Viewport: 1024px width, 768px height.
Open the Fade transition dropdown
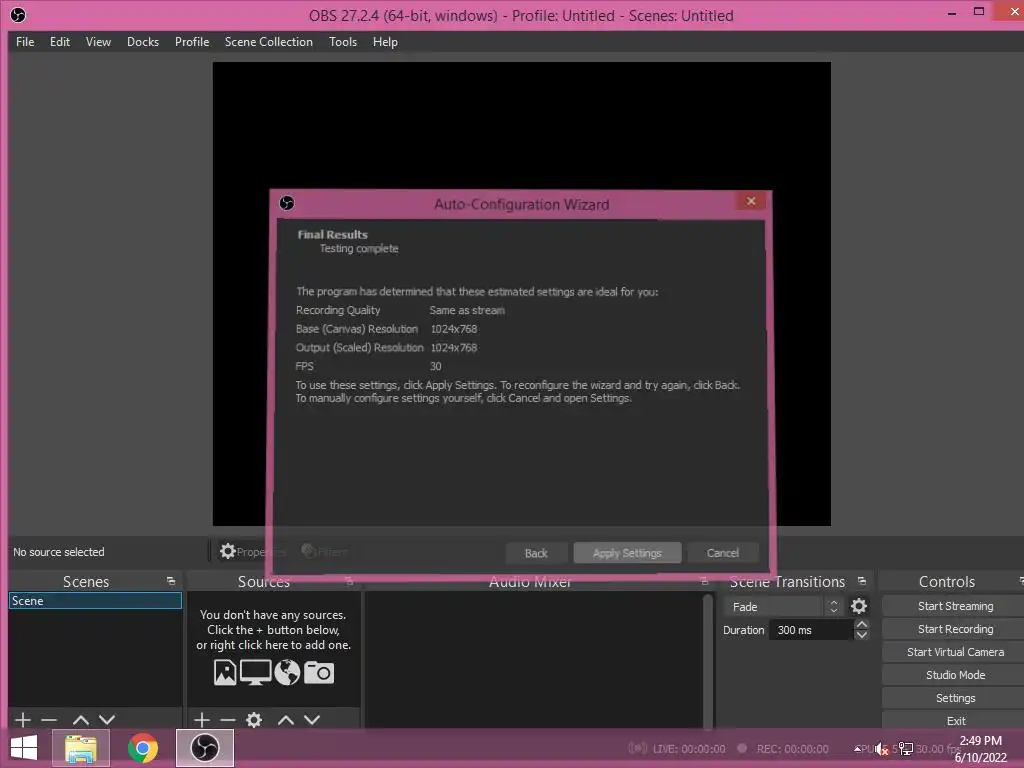782,607
